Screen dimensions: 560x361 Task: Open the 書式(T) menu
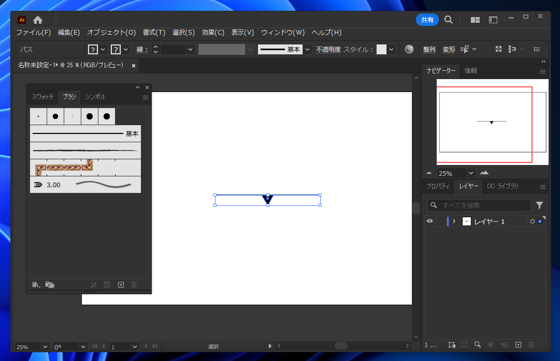point(154,32)
